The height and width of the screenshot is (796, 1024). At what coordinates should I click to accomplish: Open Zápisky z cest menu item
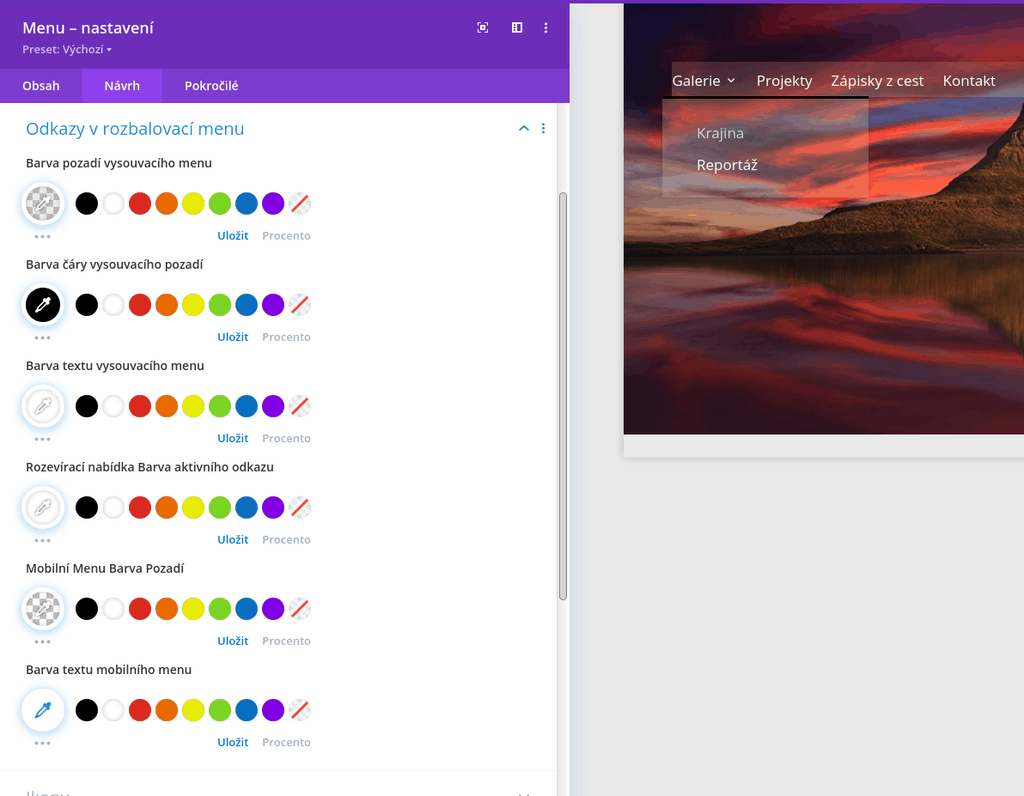click(x=877, y=81)
